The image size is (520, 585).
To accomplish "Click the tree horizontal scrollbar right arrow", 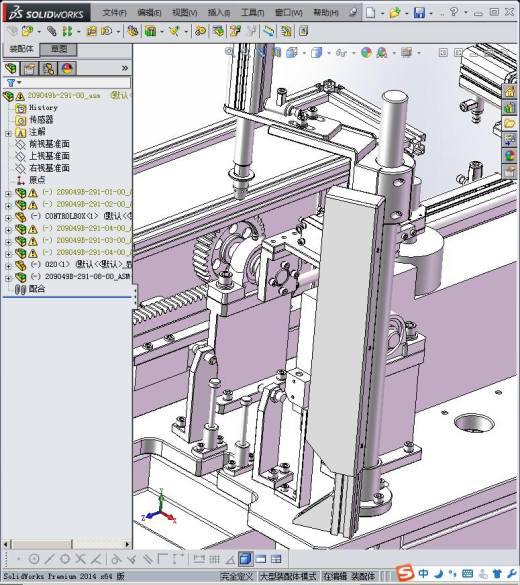I will tap(128, 544).
